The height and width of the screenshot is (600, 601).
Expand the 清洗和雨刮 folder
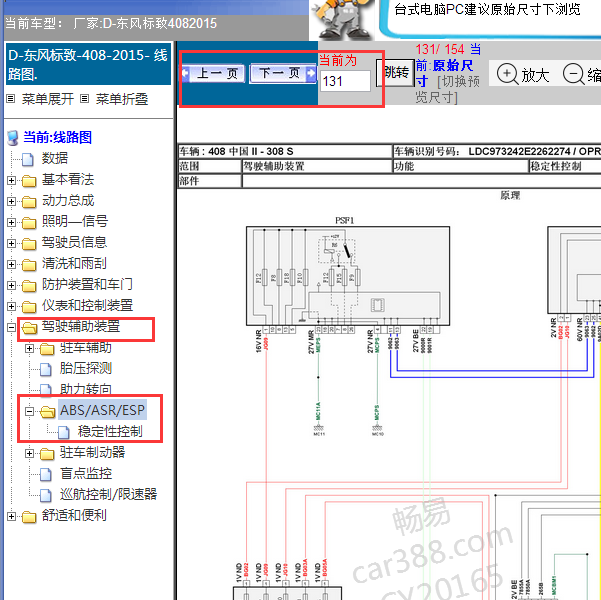coord(11,265)
